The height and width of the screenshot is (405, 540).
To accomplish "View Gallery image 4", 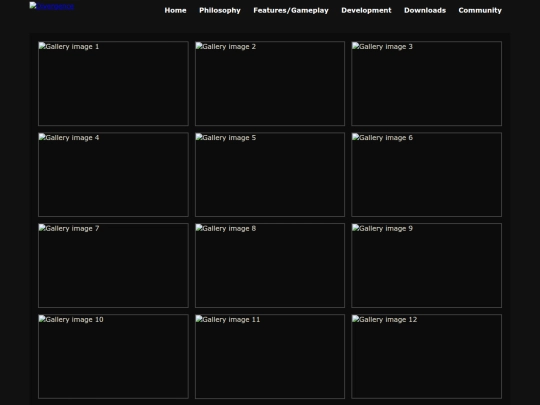I will coord(113,175).
